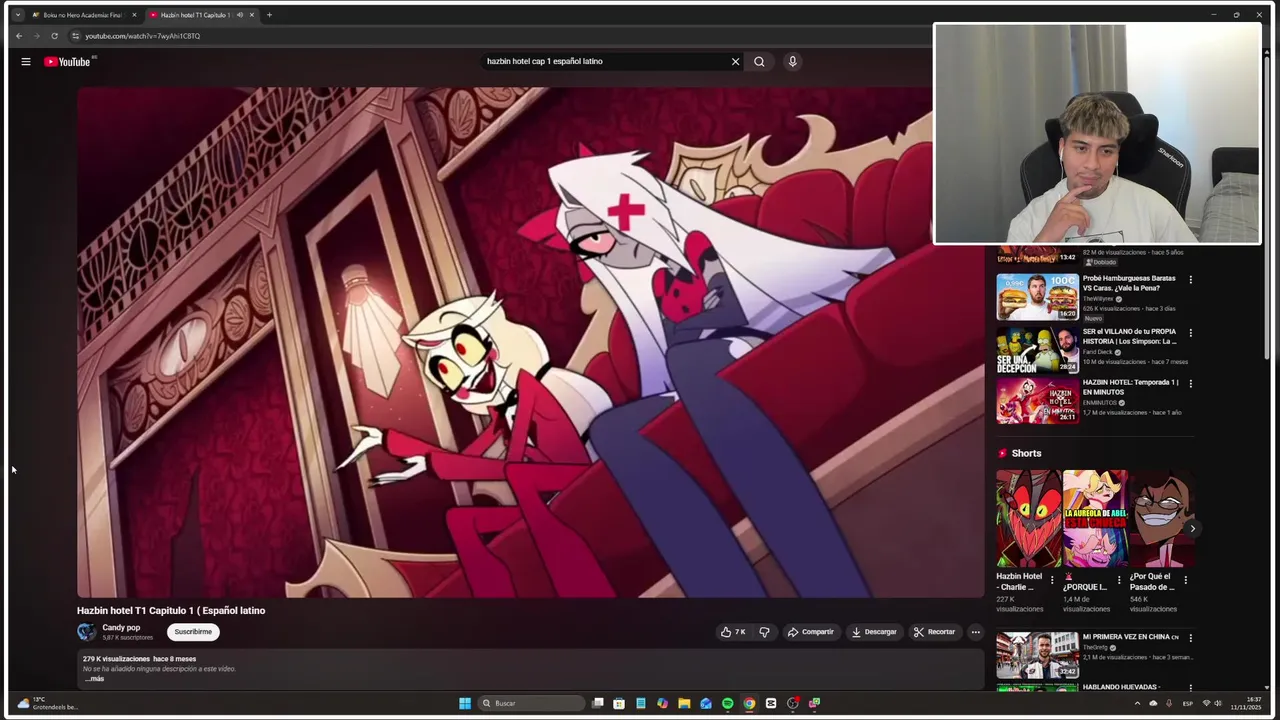Close the Boku no Hero Academia tab

(x=134, y=15)
